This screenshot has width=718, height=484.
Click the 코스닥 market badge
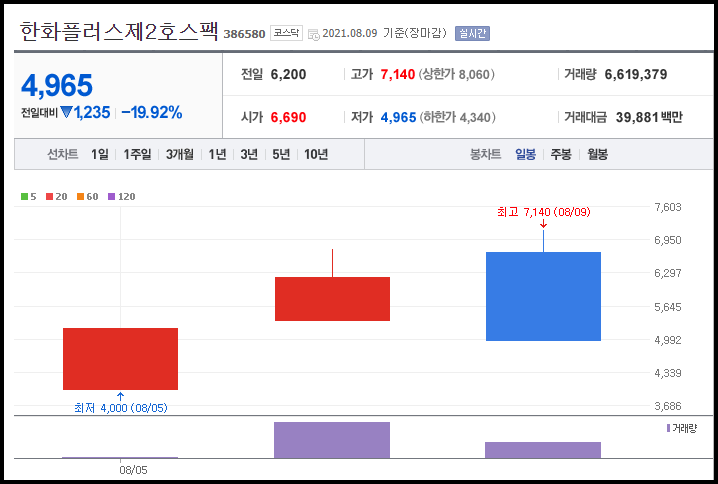pos(286,33)
